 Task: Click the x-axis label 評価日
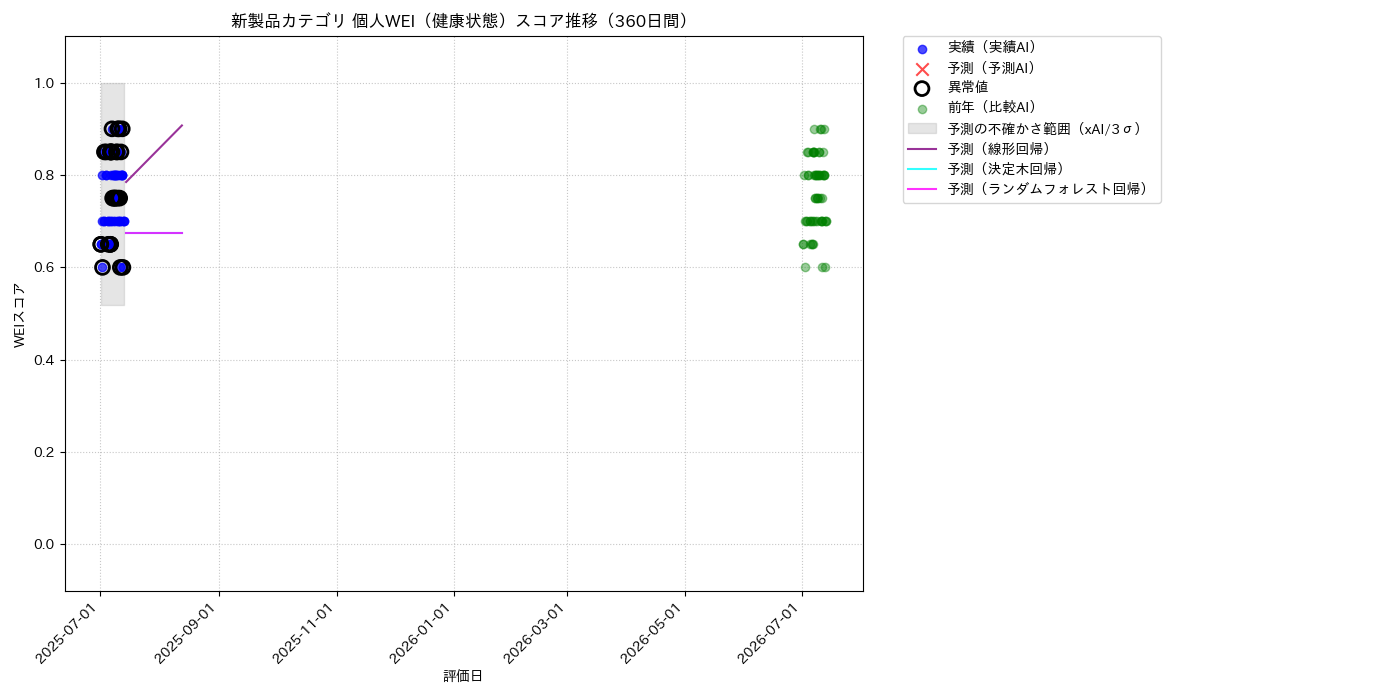click(463, 676)
